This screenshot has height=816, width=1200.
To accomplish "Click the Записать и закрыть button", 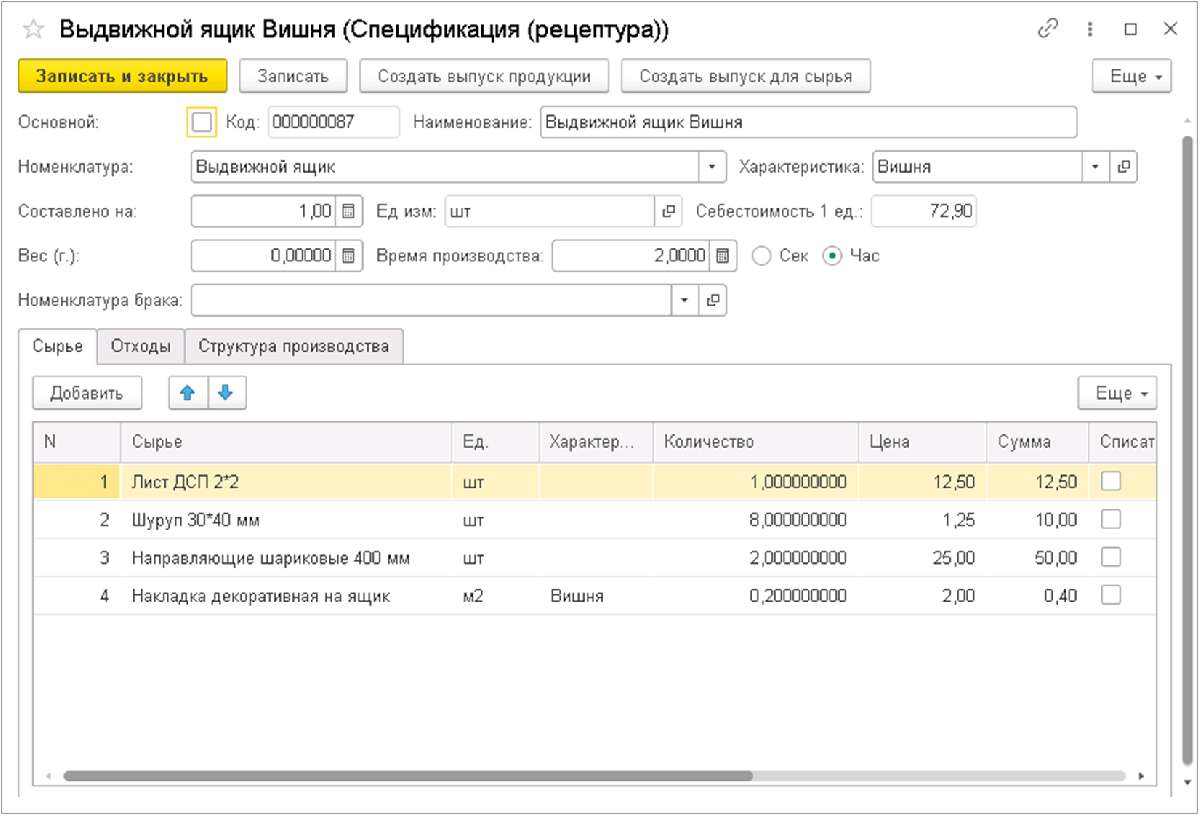I will [123, 76].
